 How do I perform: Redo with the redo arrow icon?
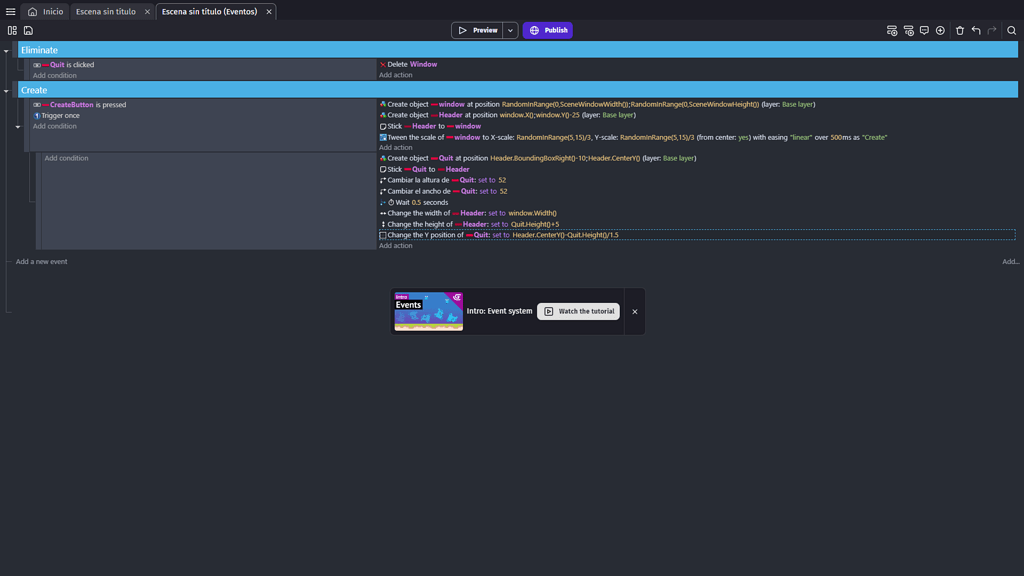(992, 30)
